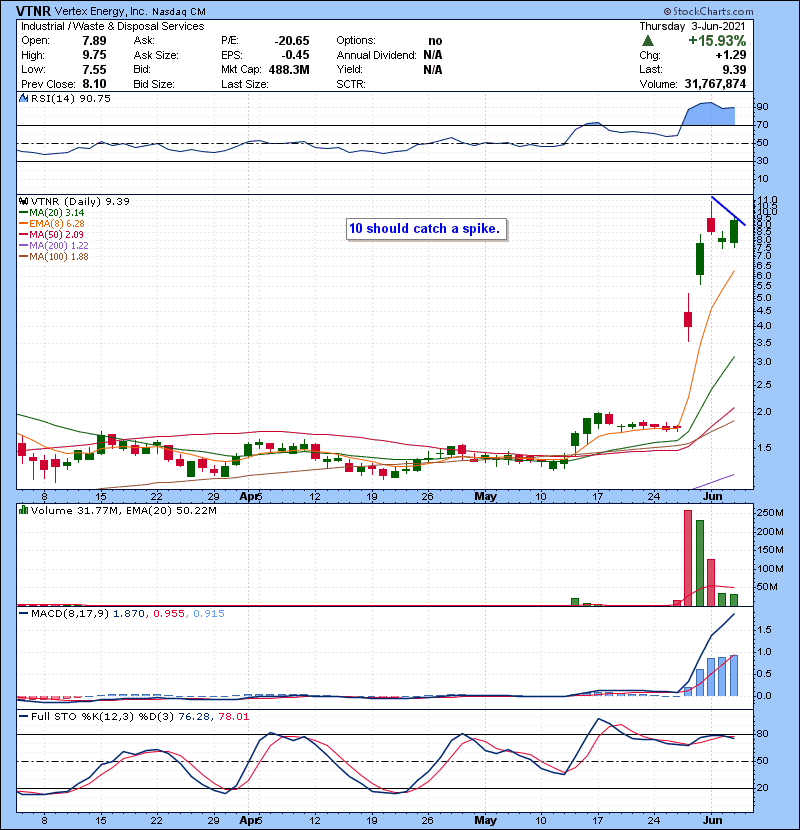Select the Low value 7.55
This screenshot has height=830, width=800.
tap(94, 69)
